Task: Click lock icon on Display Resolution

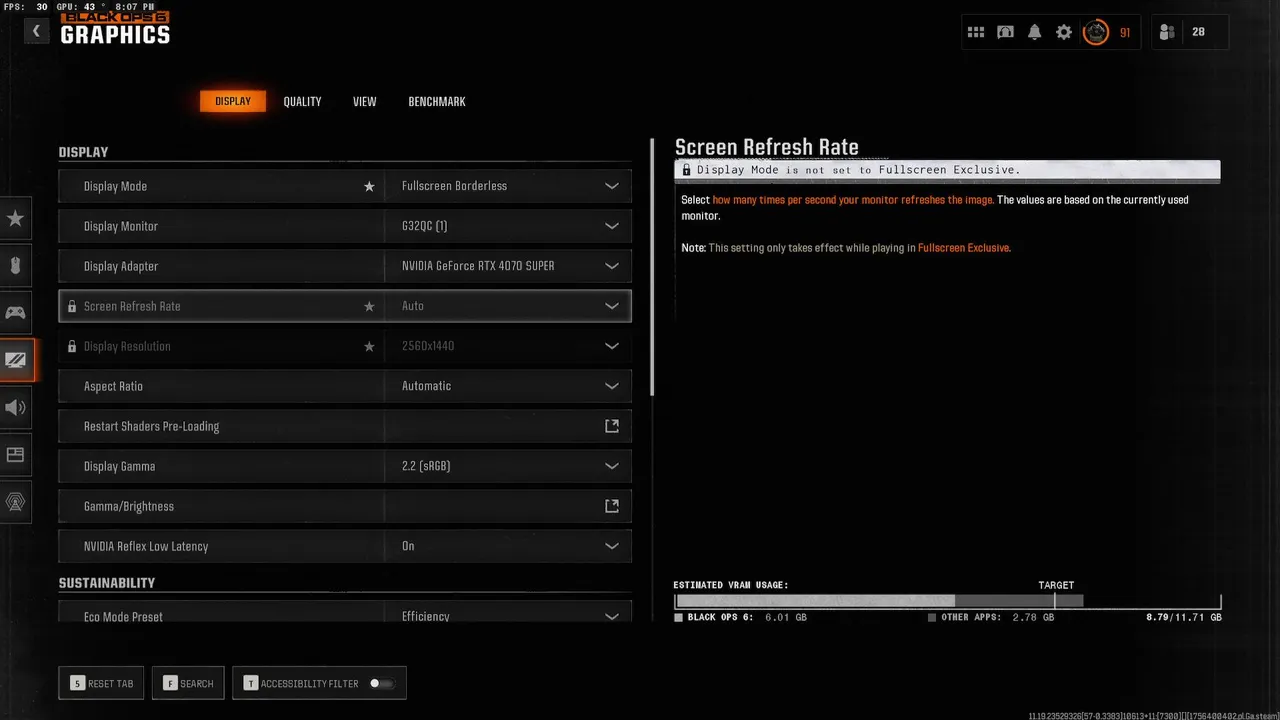Action: click(x=71, y=346)
